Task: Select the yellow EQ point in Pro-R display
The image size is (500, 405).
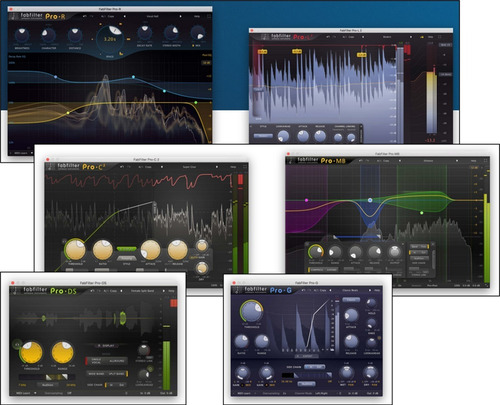Action: pyautogui.click(x=68, y=113)
